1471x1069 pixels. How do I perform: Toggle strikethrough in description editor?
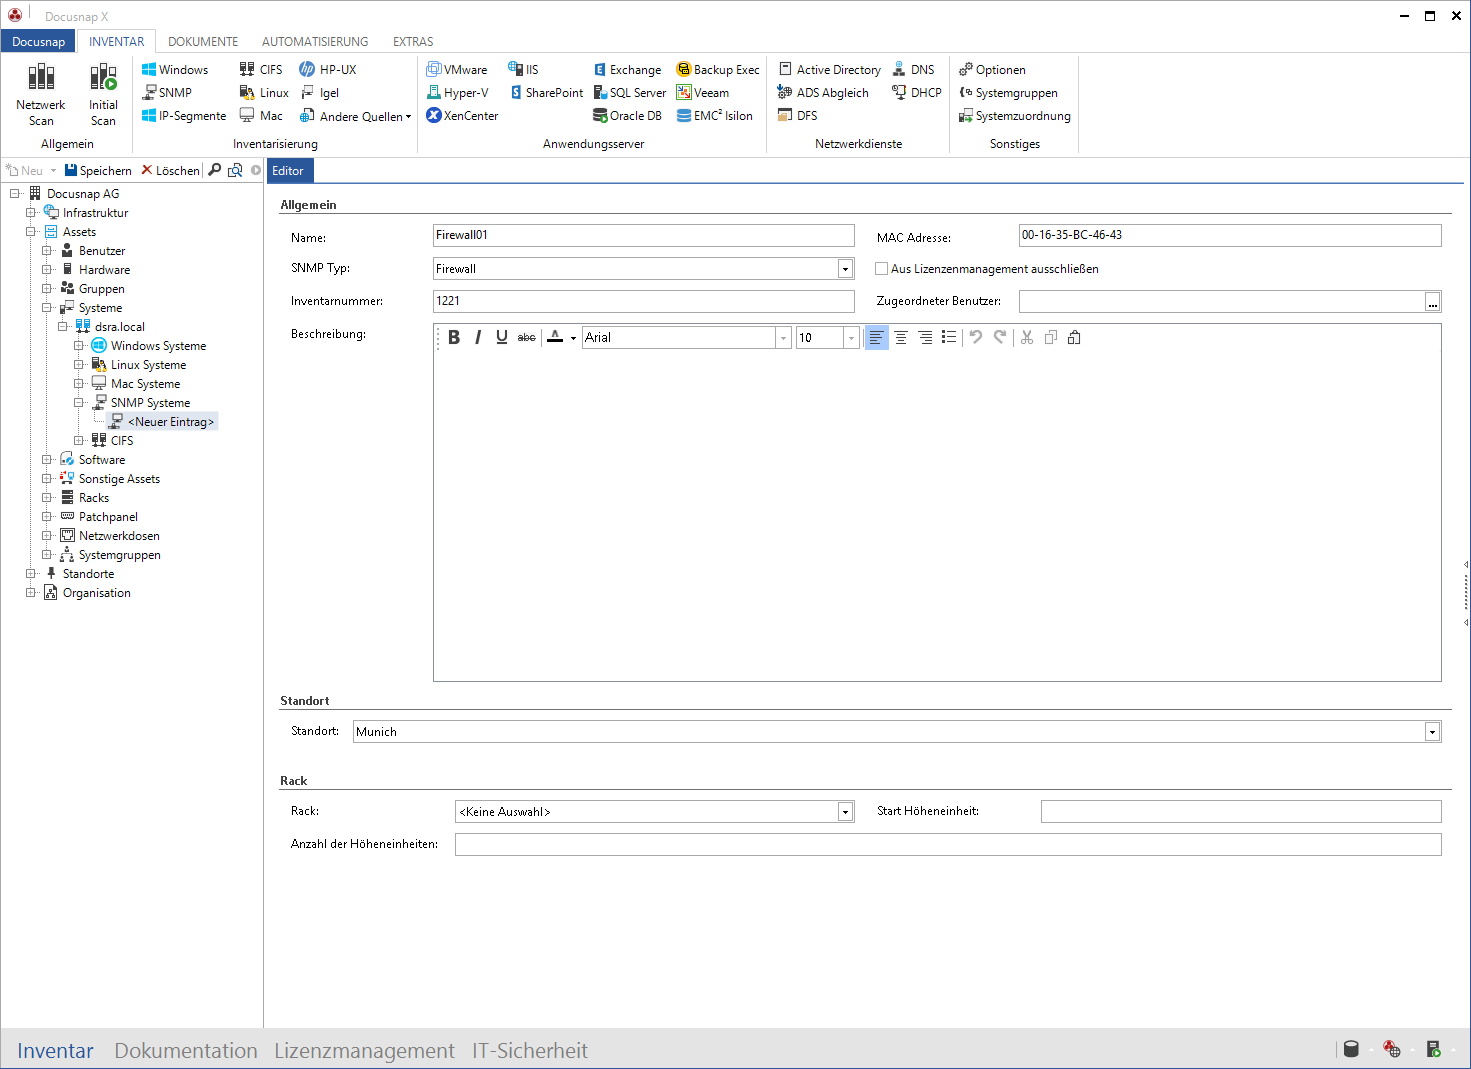[527, 338]
